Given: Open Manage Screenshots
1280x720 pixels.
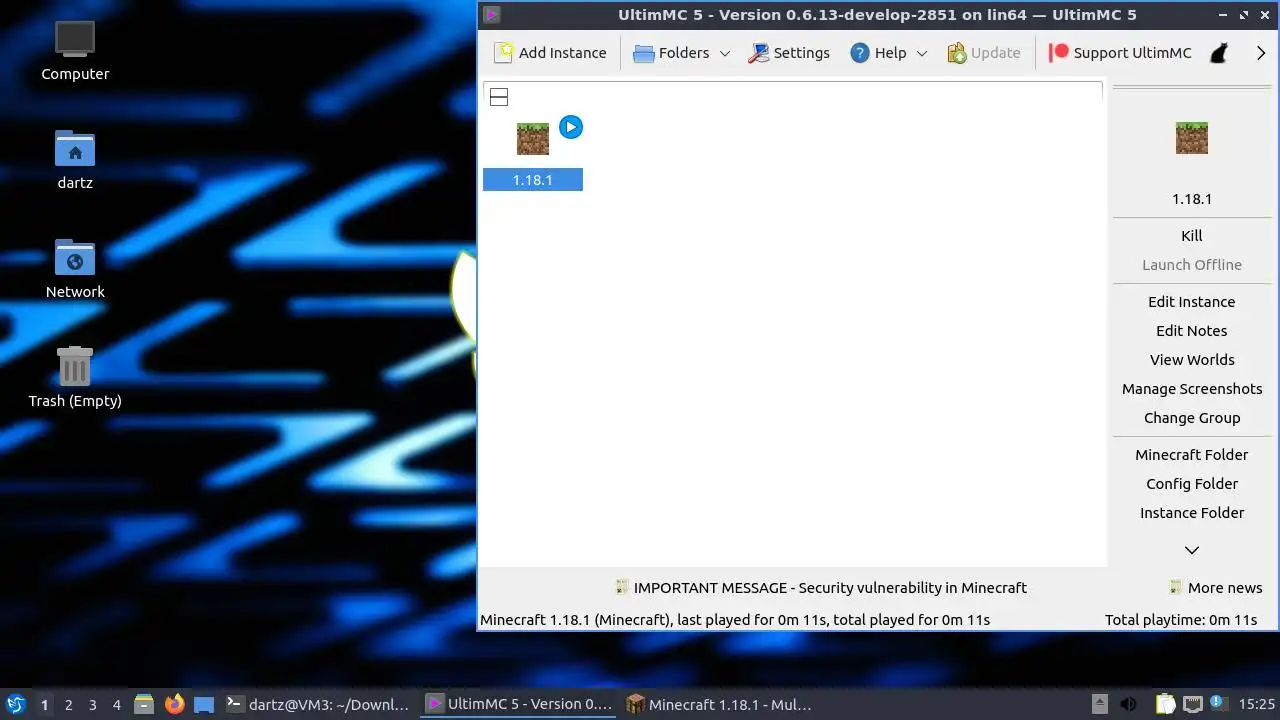Looking at the screenshot, I should coord(1192,389).
